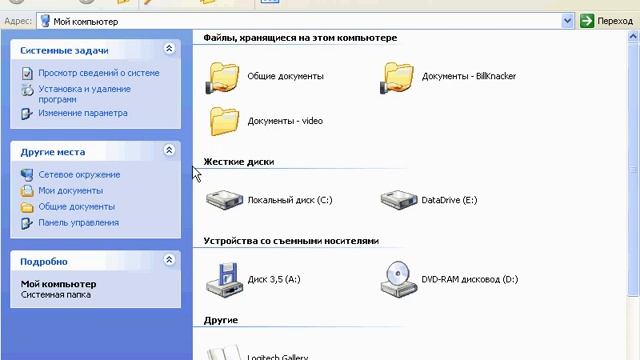Viewport: 640px width, 360px height.
Task: Click the Системные задачи panel title
Action: (x=64, y=51)
